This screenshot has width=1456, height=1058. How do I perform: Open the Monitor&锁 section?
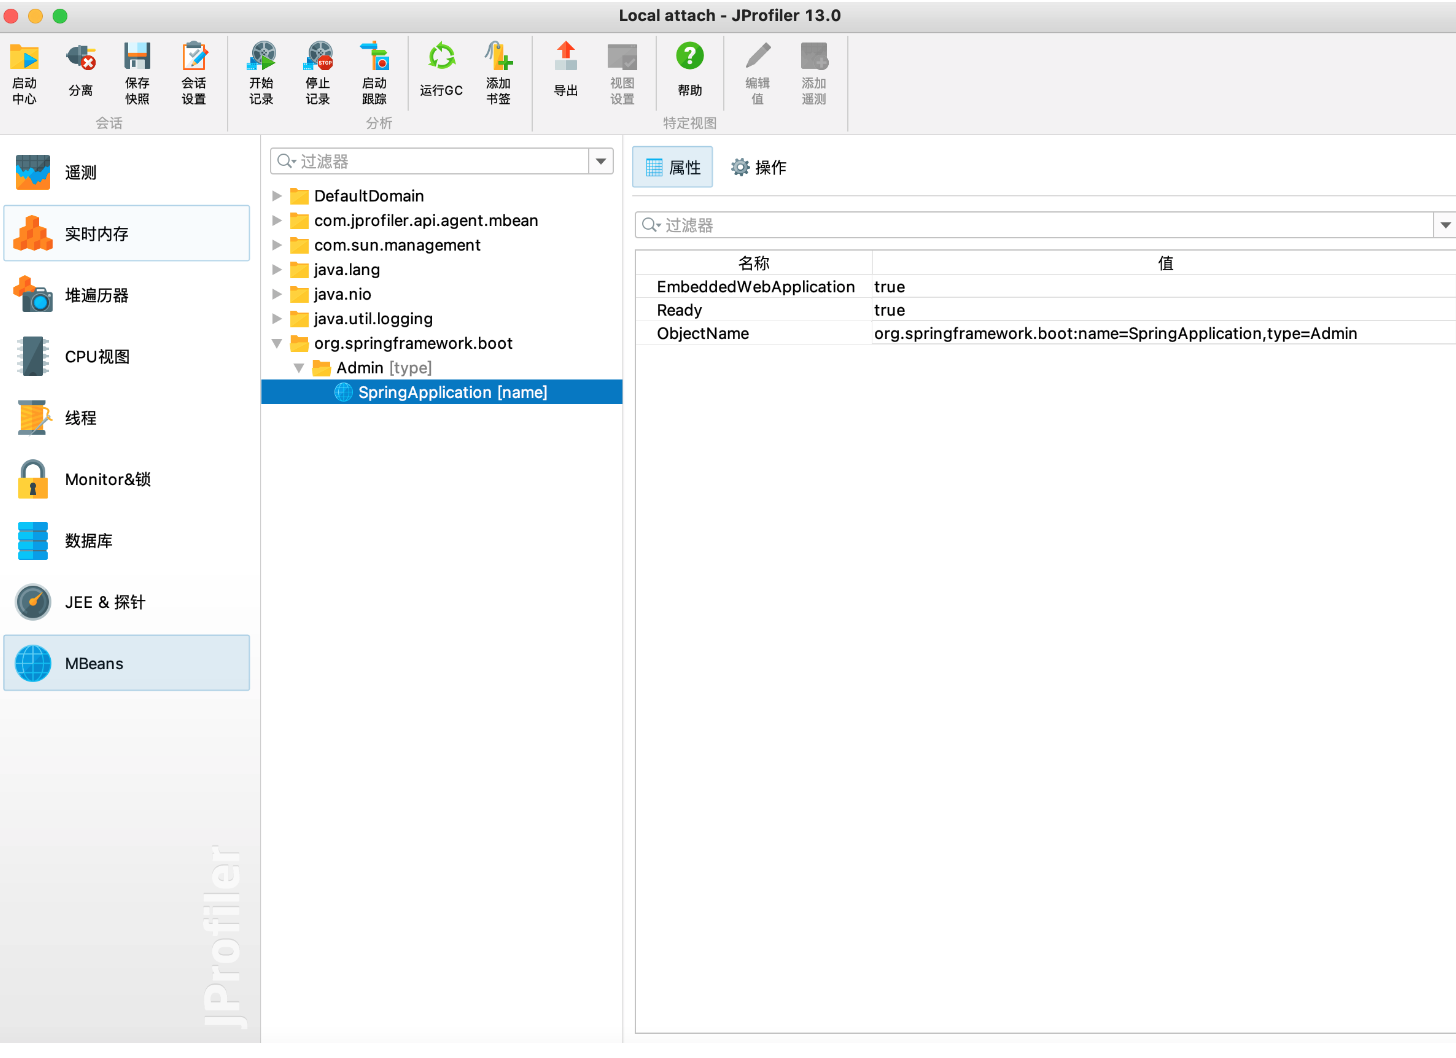pyautogui.click(x=127, y=479)
